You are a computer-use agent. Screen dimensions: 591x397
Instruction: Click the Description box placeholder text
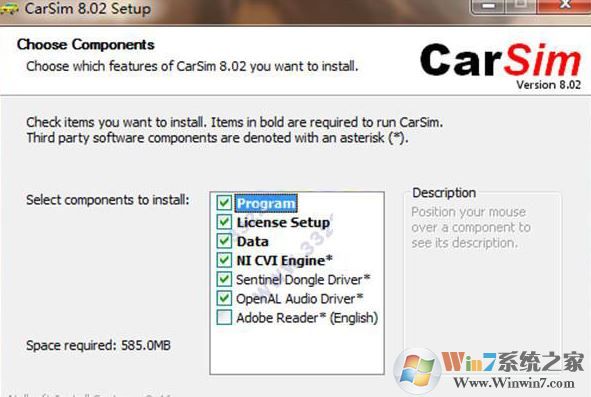471,227
